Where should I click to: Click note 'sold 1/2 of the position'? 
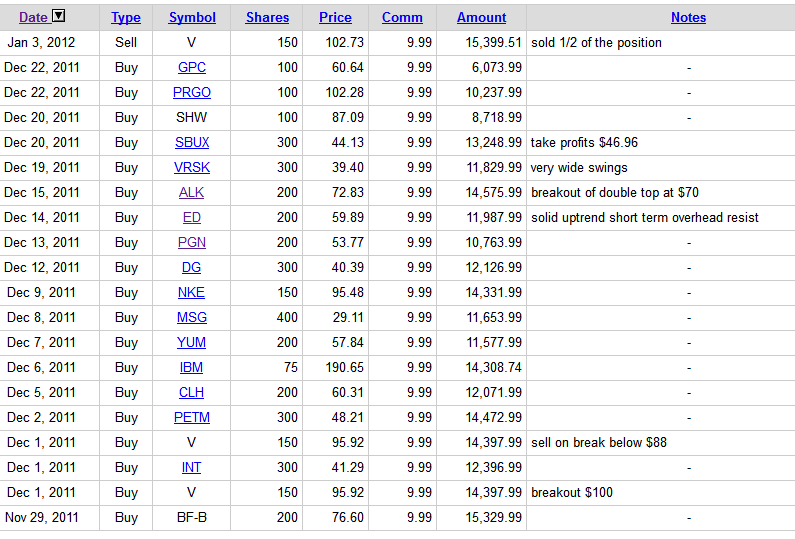pos(596,43)
